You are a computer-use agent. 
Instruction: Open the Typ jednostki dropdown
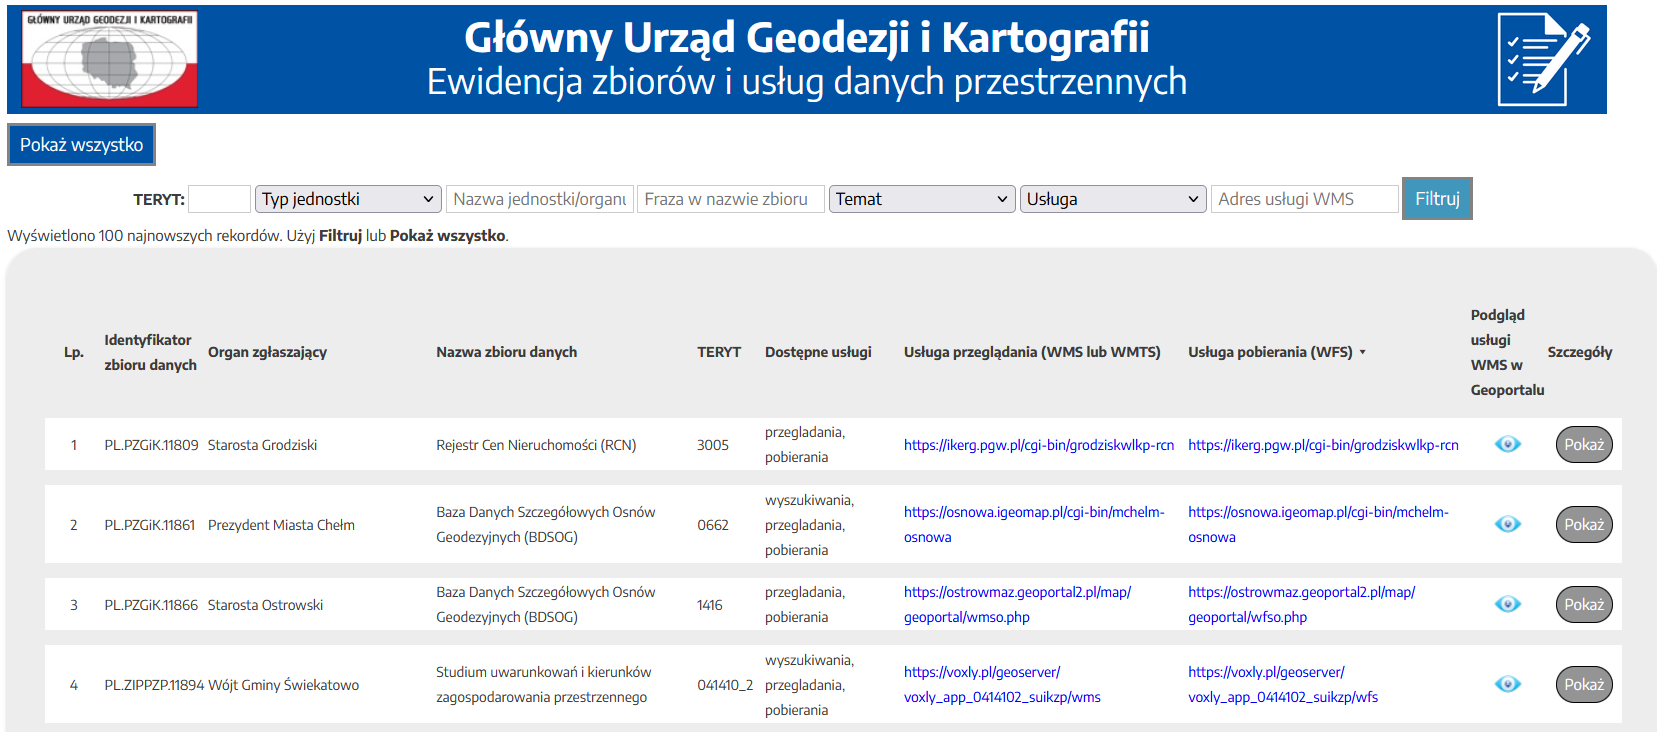(x=347, y=199)
